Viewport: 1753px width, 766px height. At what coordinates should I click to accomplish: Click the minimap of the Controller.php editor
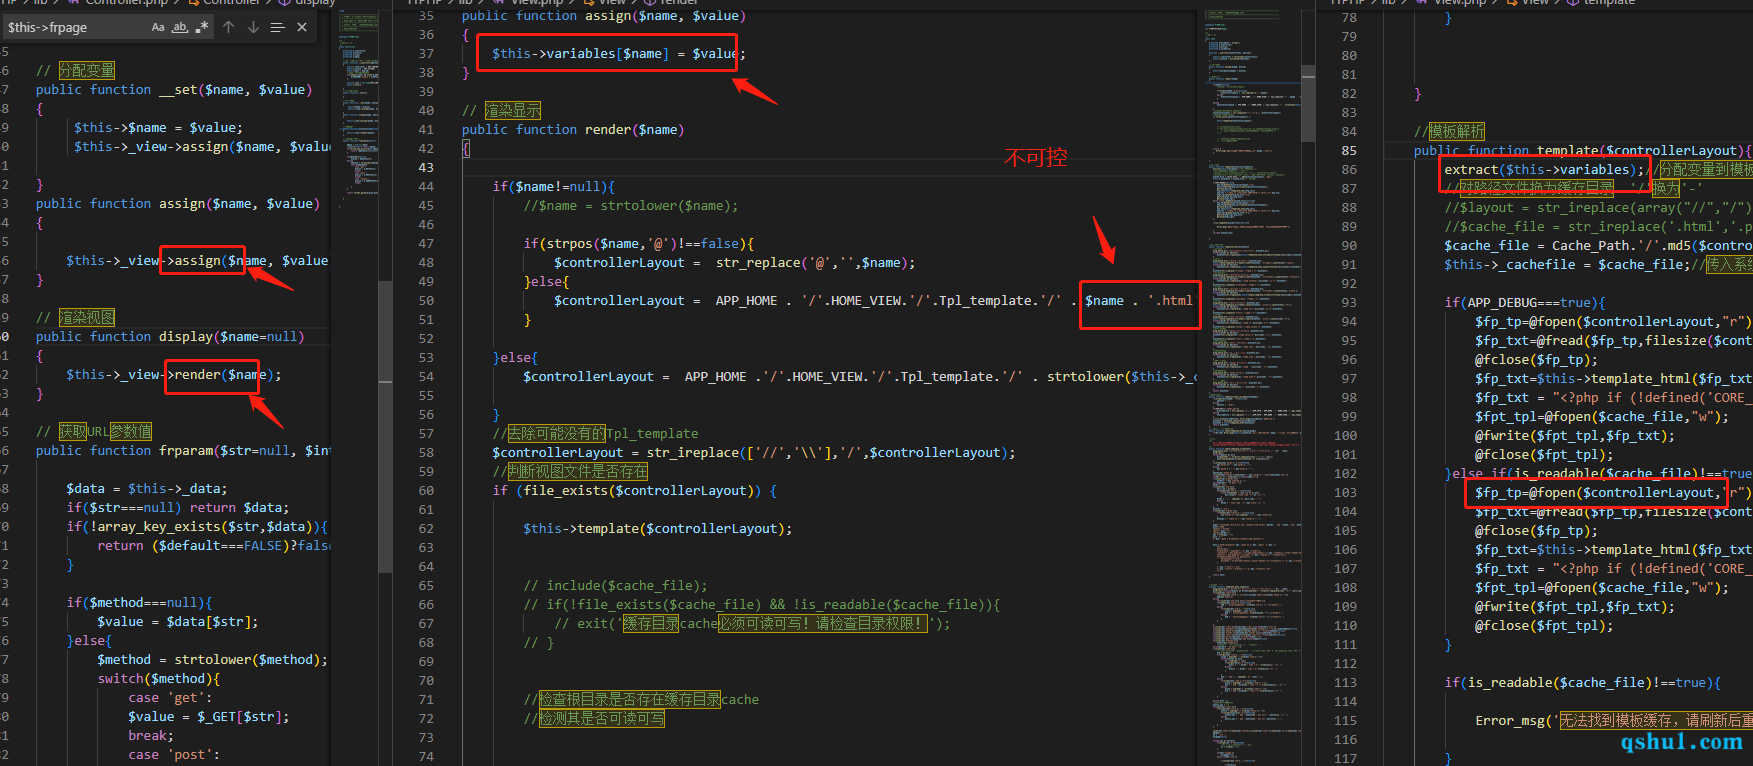coord(360,110)
